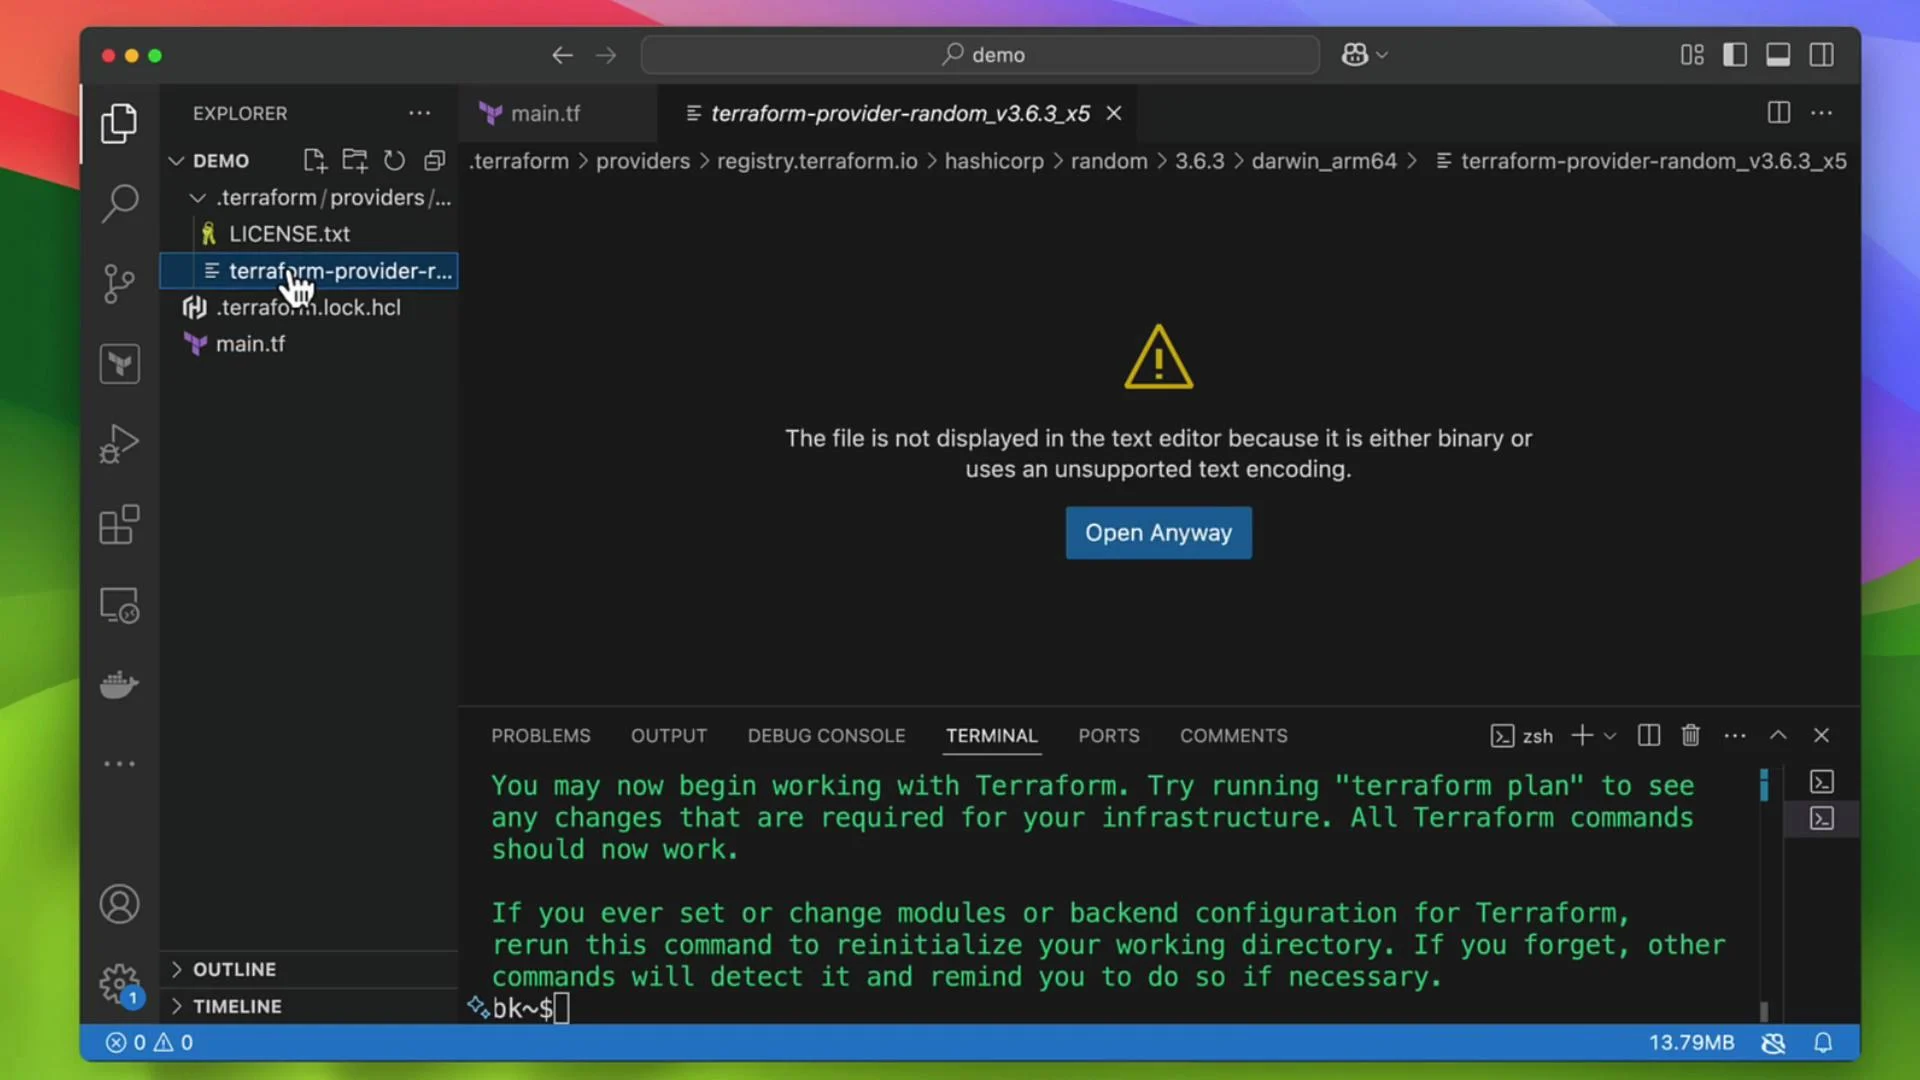1920x1080 pixels.
Task: Click errors and warnings status bar item
Action: 150,1043
